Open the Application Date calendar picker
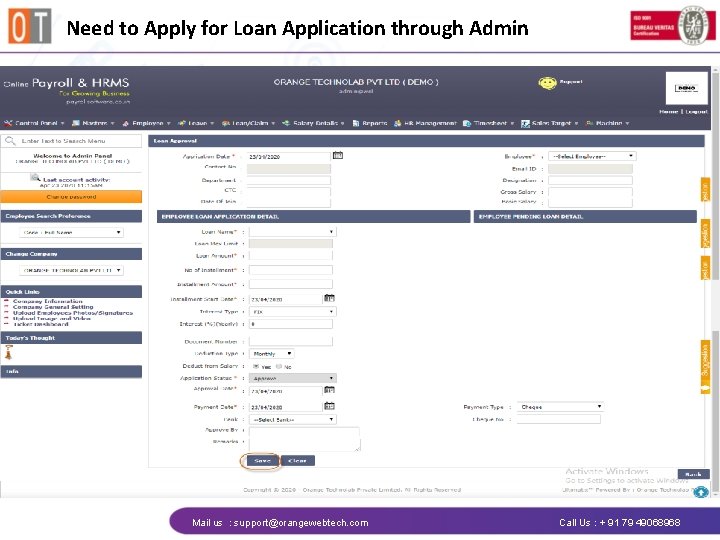The width and height of the screenshot is (720, 540). 338,155
